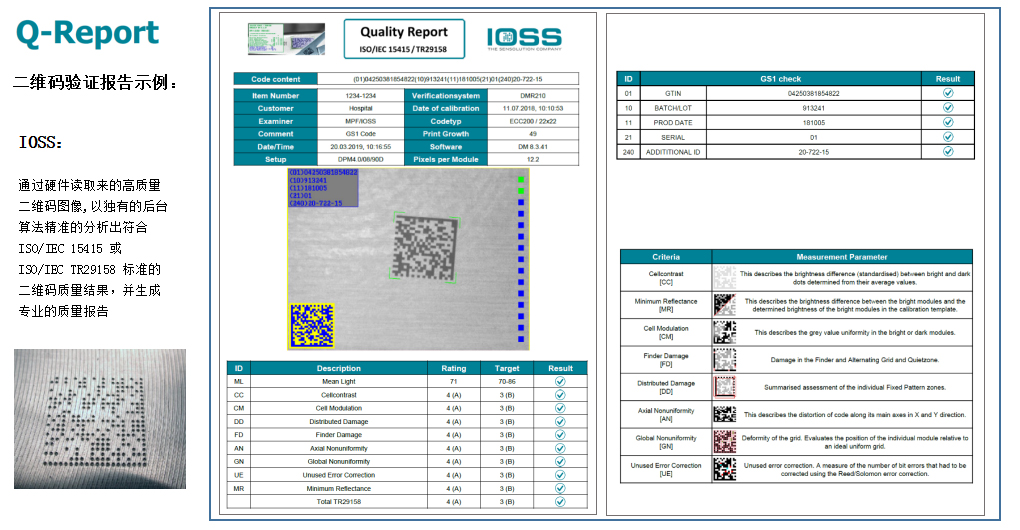Viewport: 1020px width, 530px height.
Task: Click the Global Nonuniformity [GN] criteria icon
Action: coord(725,441)
